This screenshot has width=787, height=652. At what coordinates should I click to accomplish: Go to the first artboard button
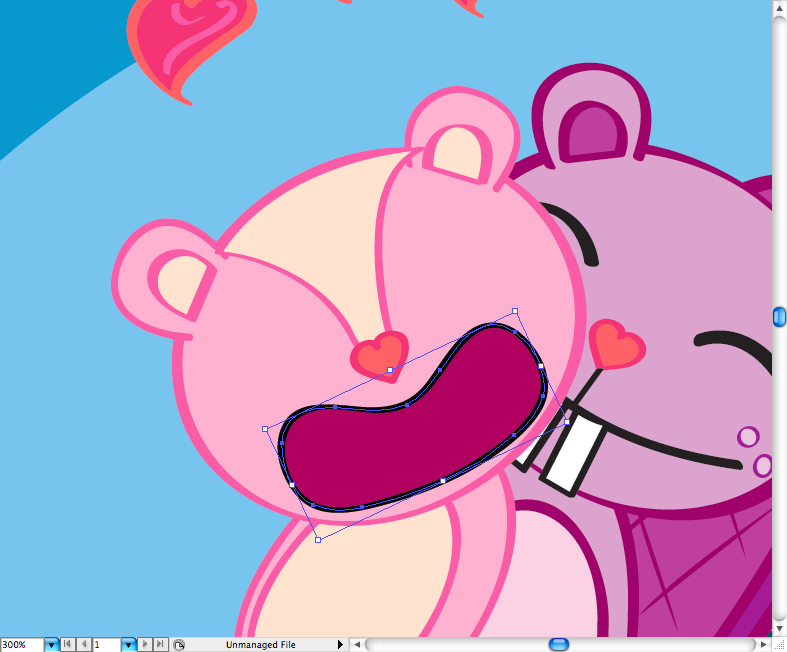(x=69, y=645)
